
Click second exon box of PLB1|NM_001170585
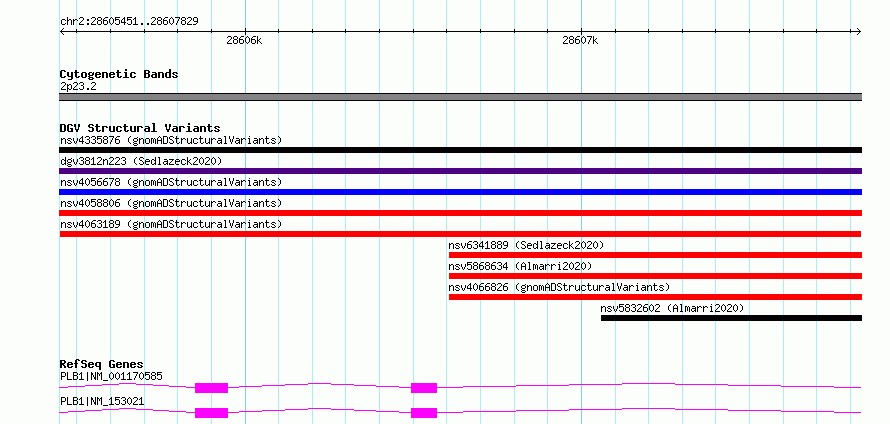[x=424, y=388]
